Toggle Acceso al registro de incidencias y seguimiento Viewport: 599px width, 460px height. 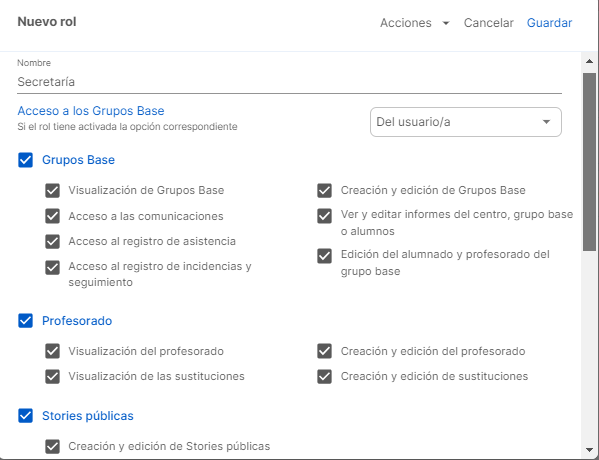pos(52,267)
